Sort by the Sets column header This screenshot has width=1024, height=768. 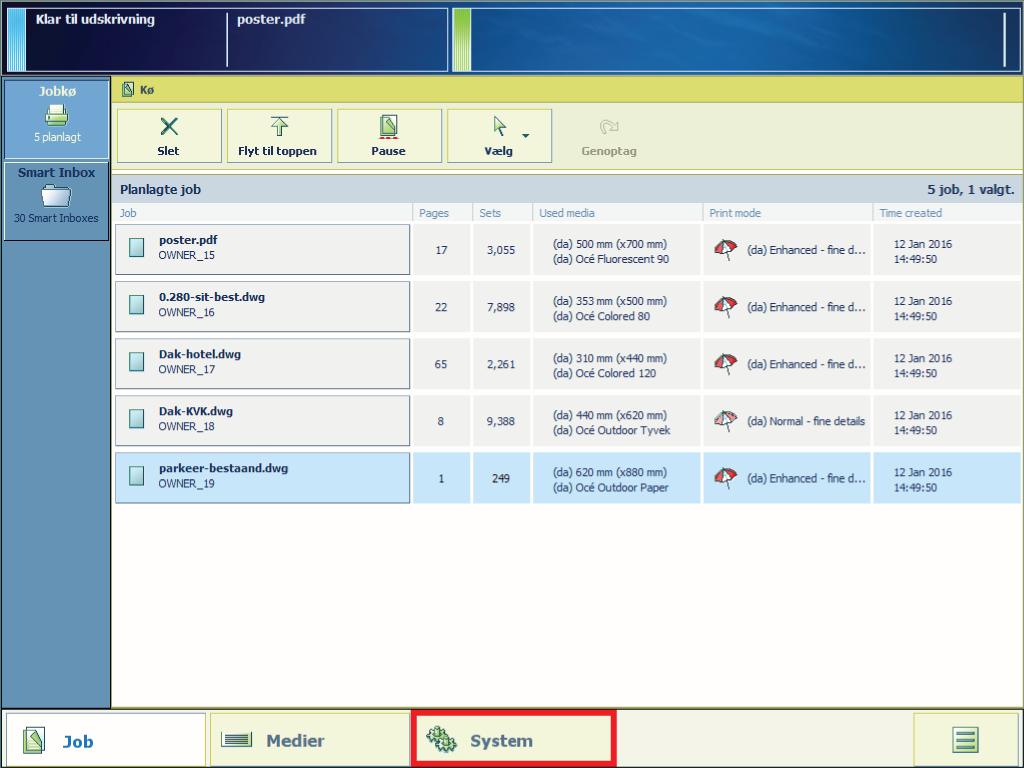[490, 213]
